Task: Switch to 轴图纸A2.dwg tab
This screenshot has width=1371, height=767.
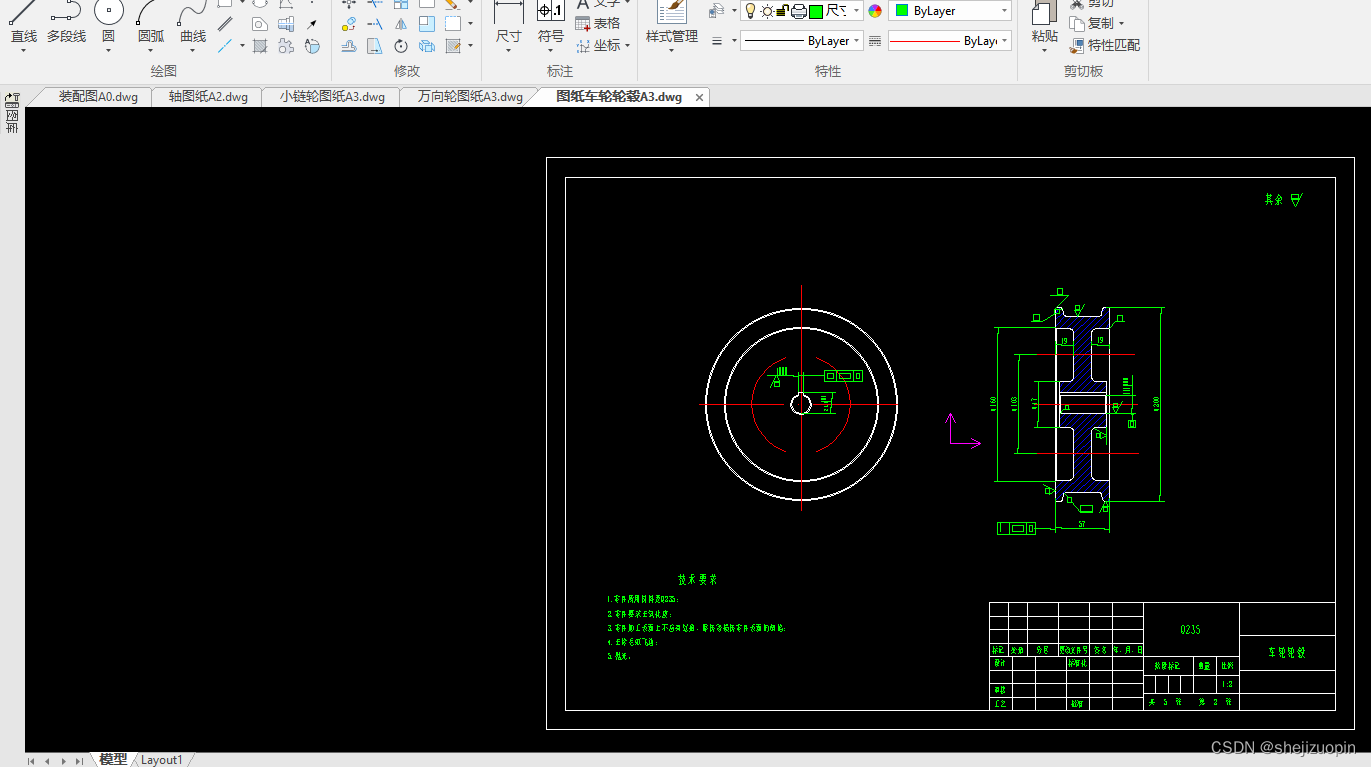Action: pyautogui.click(x=208, y=97)
